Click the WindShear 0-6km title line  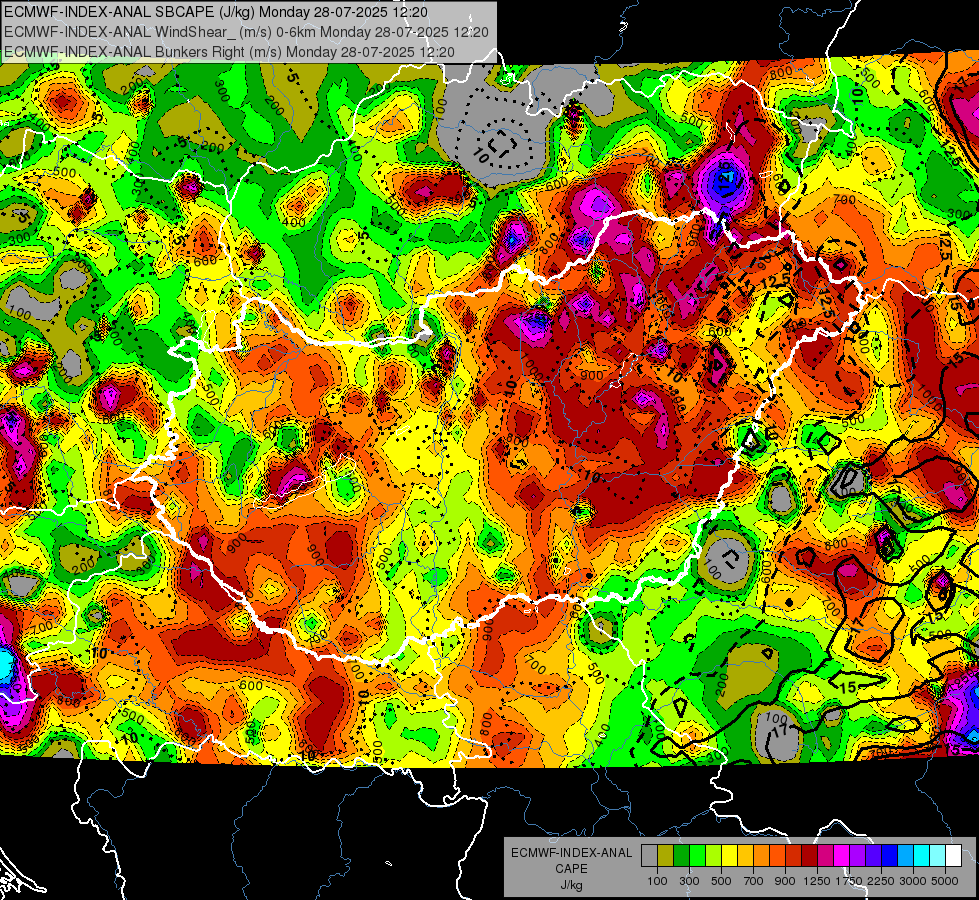[246, 32]
